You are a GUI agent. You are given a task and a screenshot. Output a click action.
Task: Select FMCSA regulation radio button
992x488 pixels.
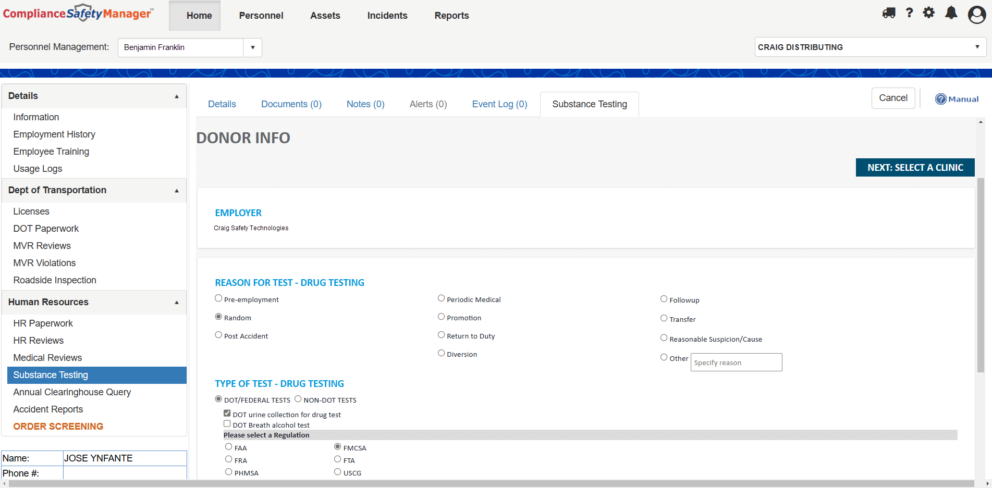pos(337,446)
